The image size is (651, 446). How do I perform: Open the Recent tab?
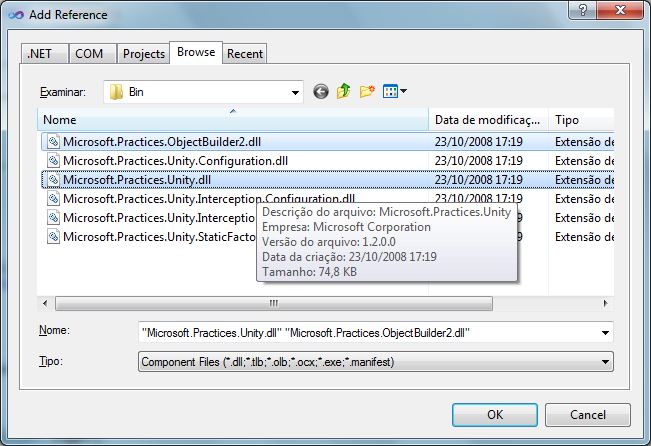(245, 54)
